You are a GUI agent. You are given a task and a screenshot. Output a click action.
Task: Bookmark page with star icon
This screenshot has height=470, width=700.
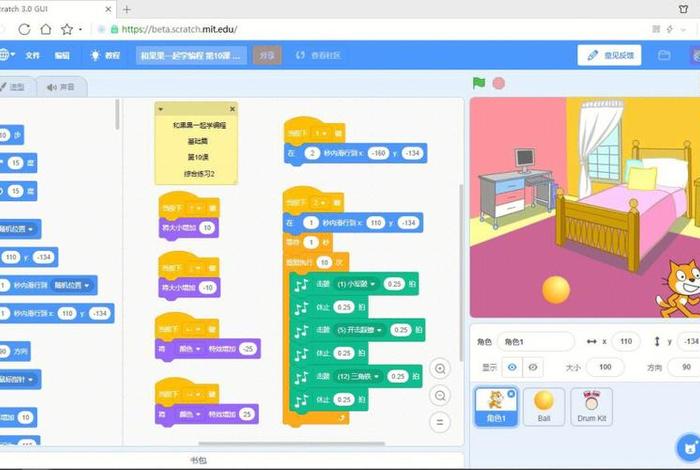tap(67, 29)
